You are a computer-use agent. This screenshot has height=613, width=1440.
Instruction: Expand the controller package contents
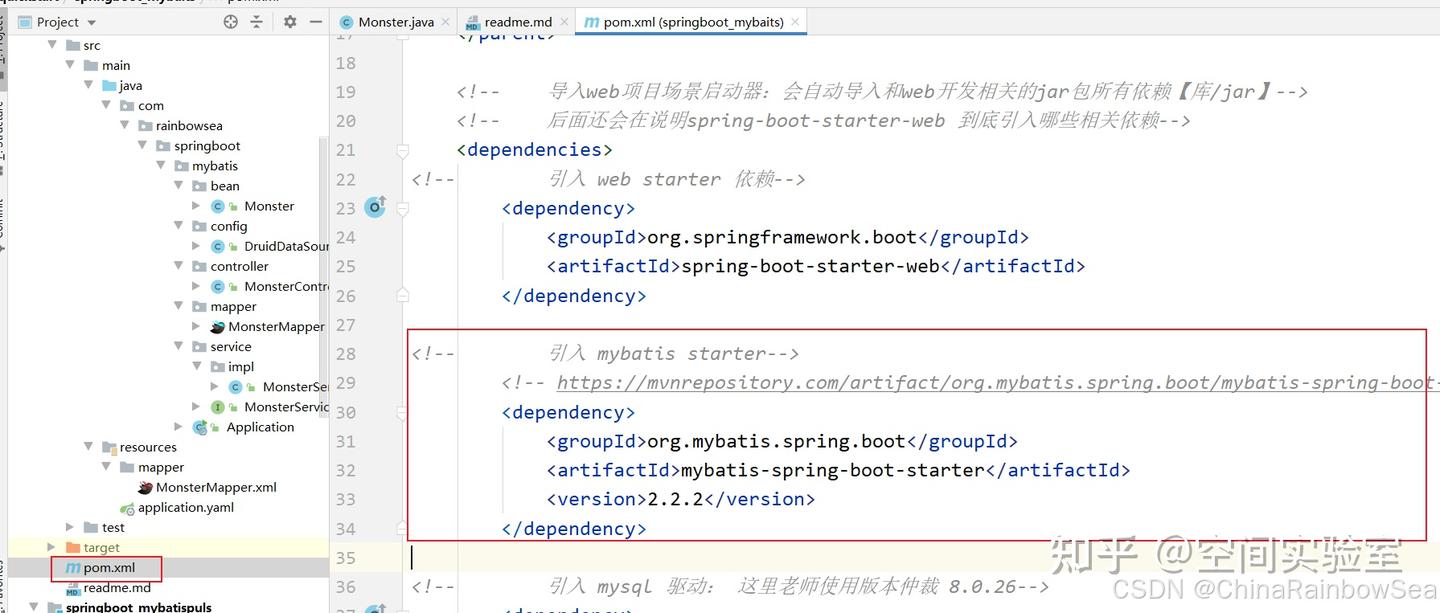click(x=178, y=266)
